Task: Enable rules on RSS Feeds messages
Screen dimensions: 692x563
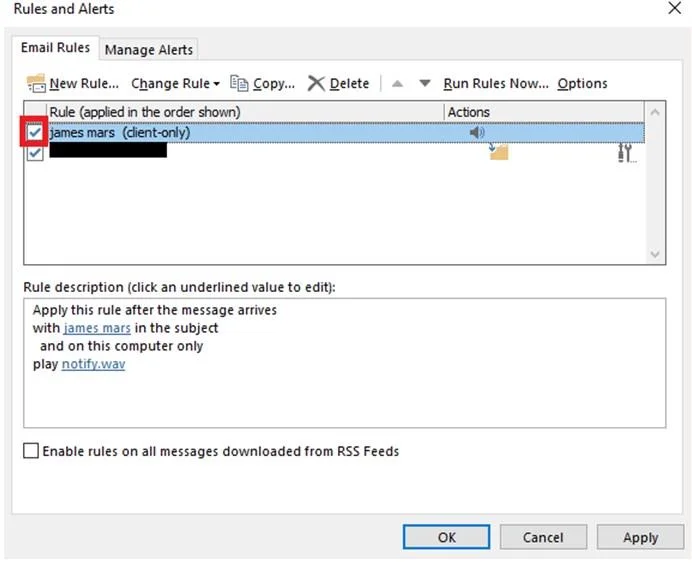Action: tap(31, 450)
